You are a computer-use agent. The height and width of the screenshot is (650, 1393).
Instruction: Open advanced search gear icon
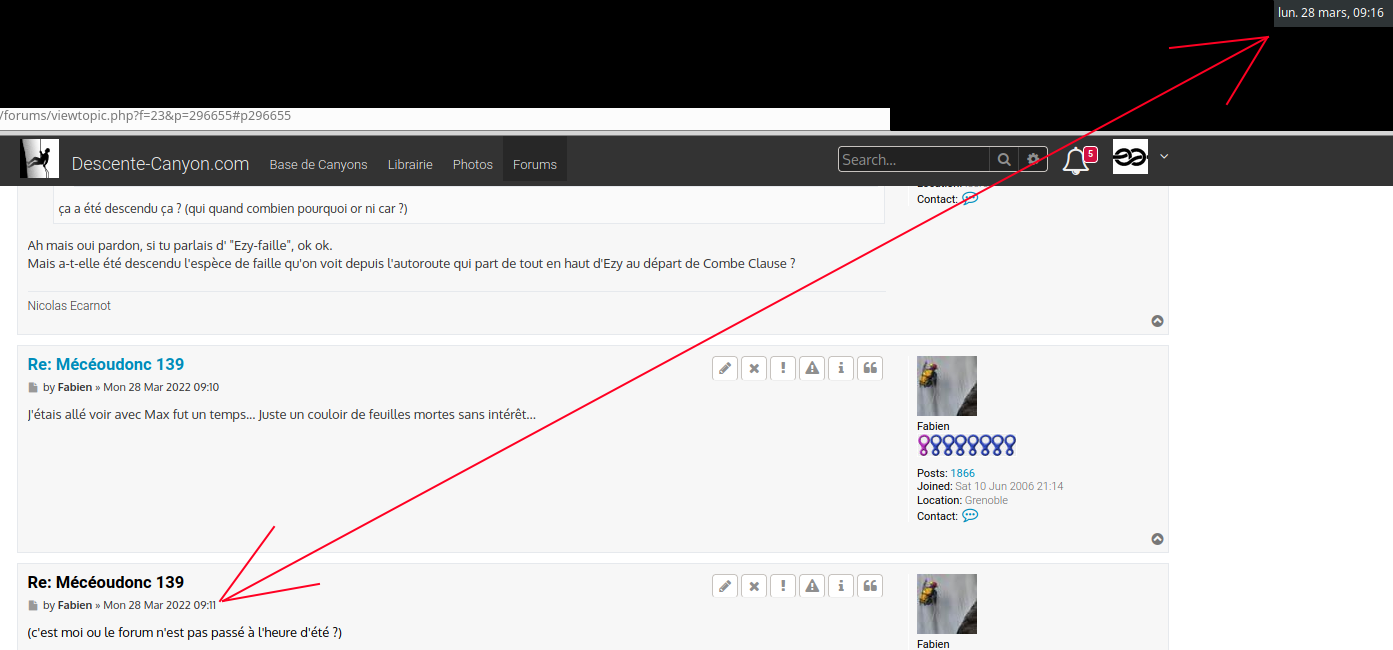coord(1033,160)
